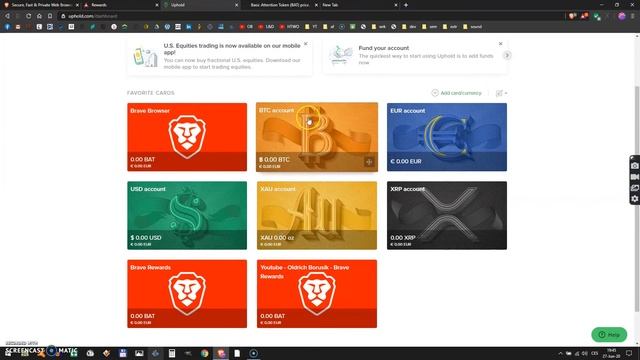
Task: Click the move handle on BTC card
Action: 369,162
